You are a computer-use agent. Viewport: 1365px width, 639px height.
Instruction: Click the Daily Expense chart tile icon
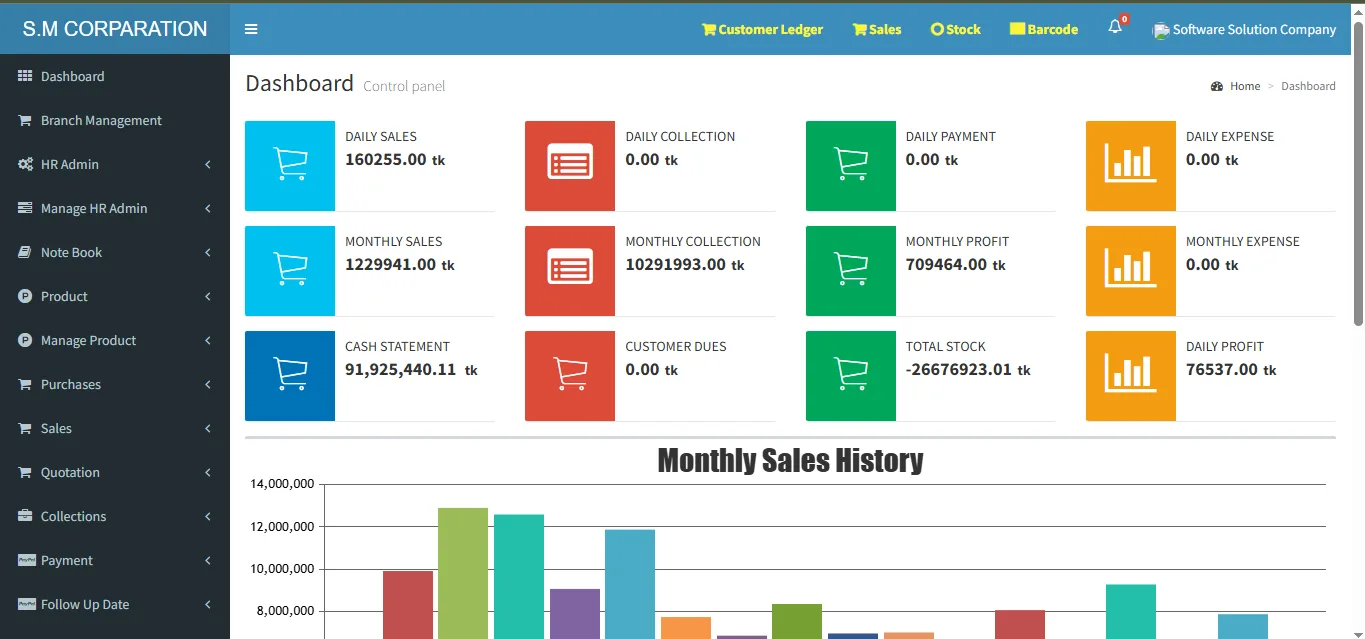1131,166
